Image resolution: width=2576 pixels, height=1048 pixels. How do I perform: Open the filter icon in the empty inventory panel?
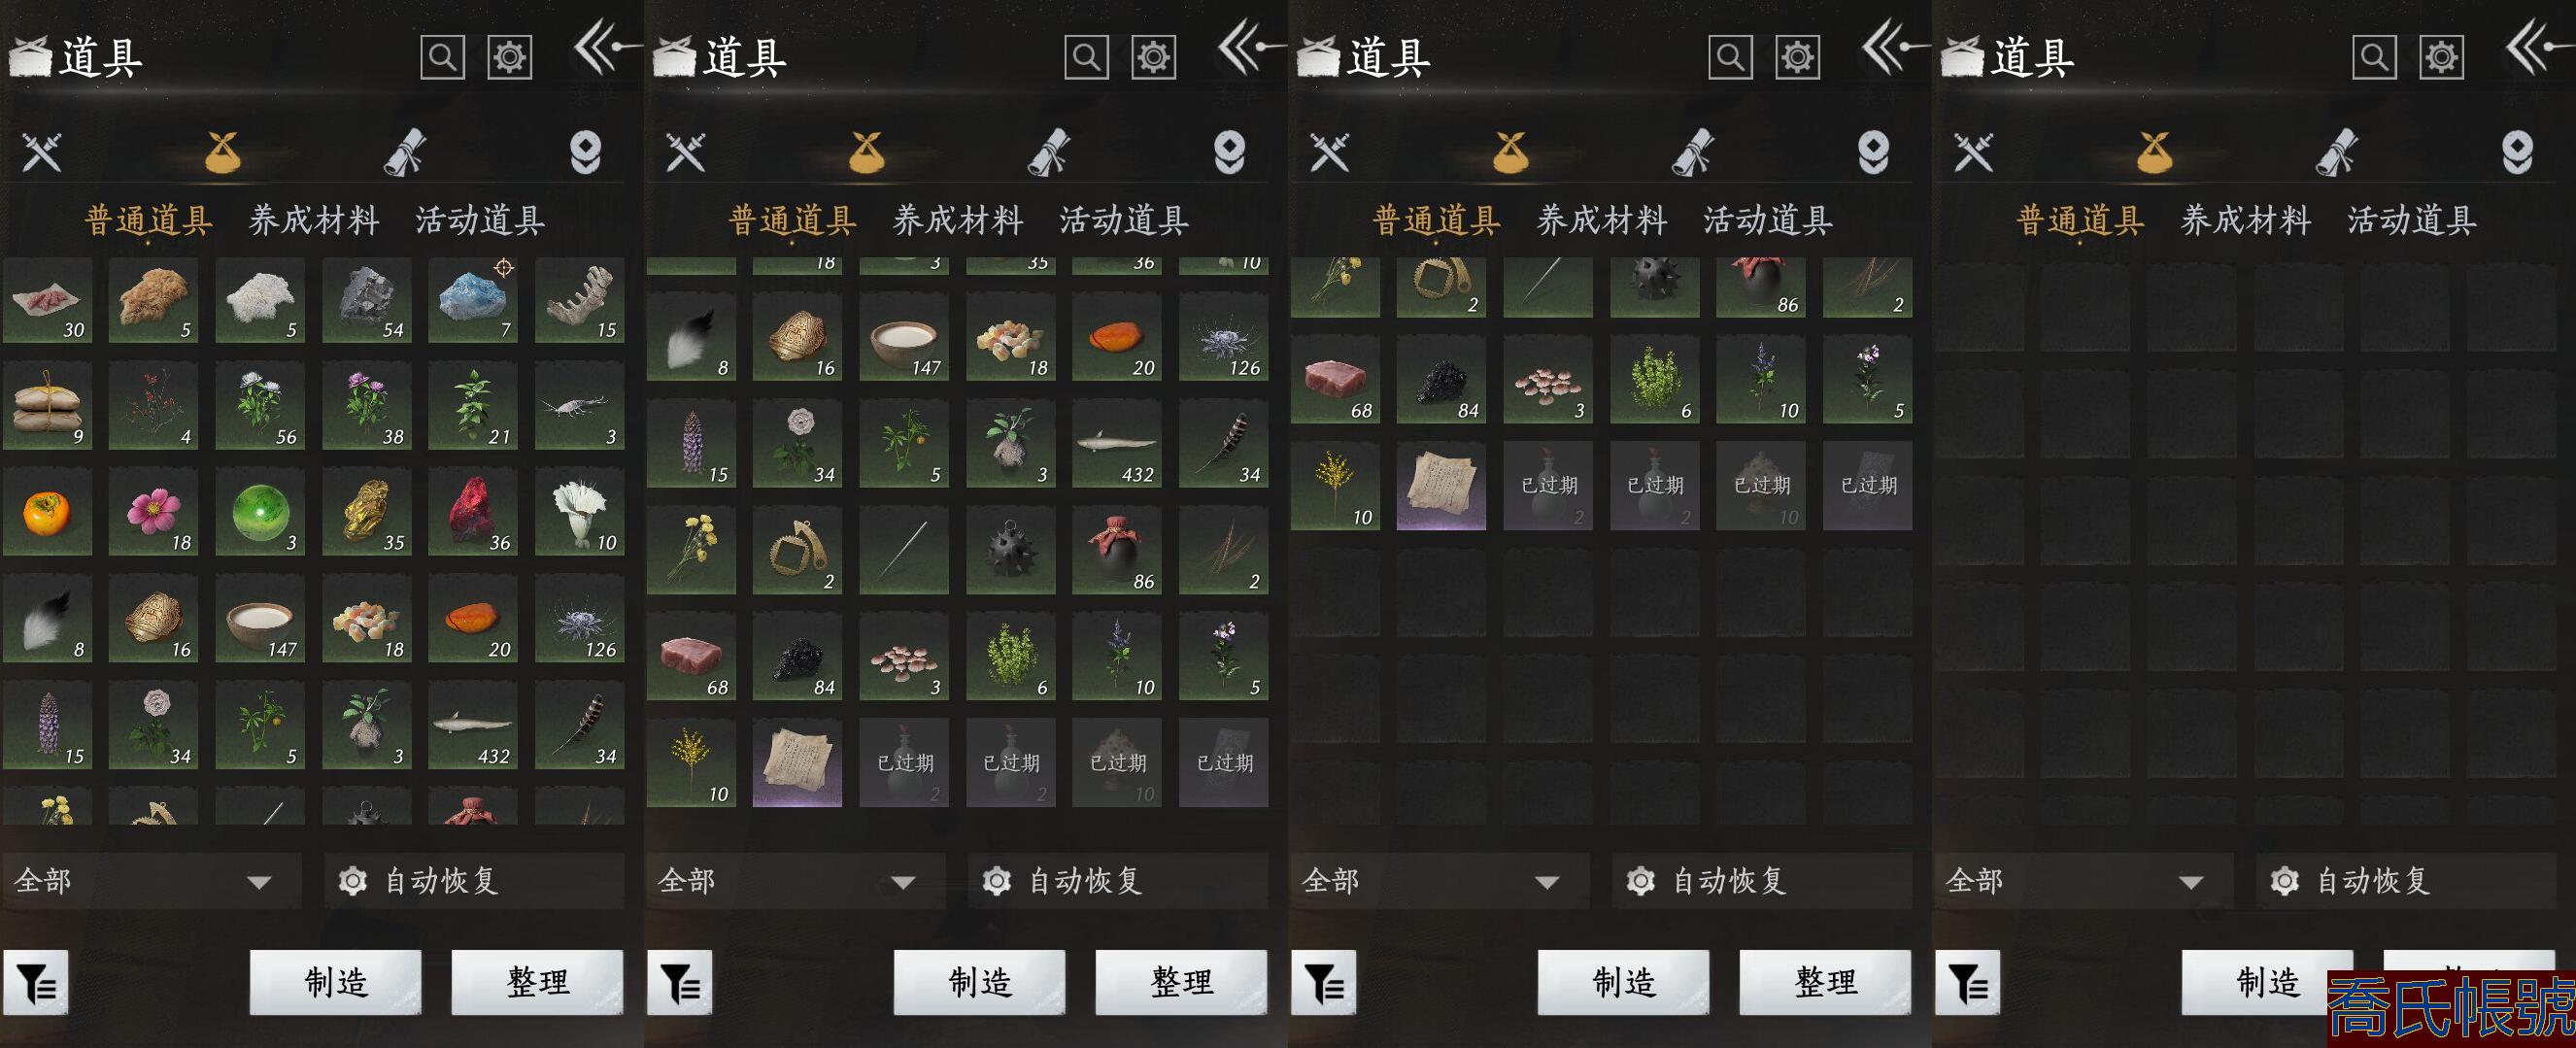pos(1968,983)
